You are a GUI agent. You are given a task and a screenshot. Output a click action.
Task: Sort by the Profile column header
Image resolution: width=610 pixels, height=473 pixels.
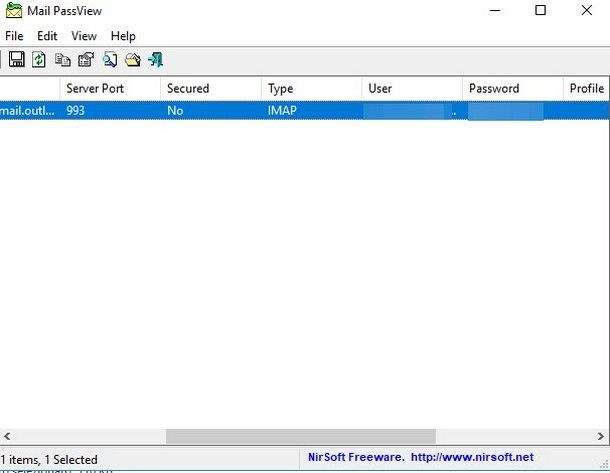587,89
